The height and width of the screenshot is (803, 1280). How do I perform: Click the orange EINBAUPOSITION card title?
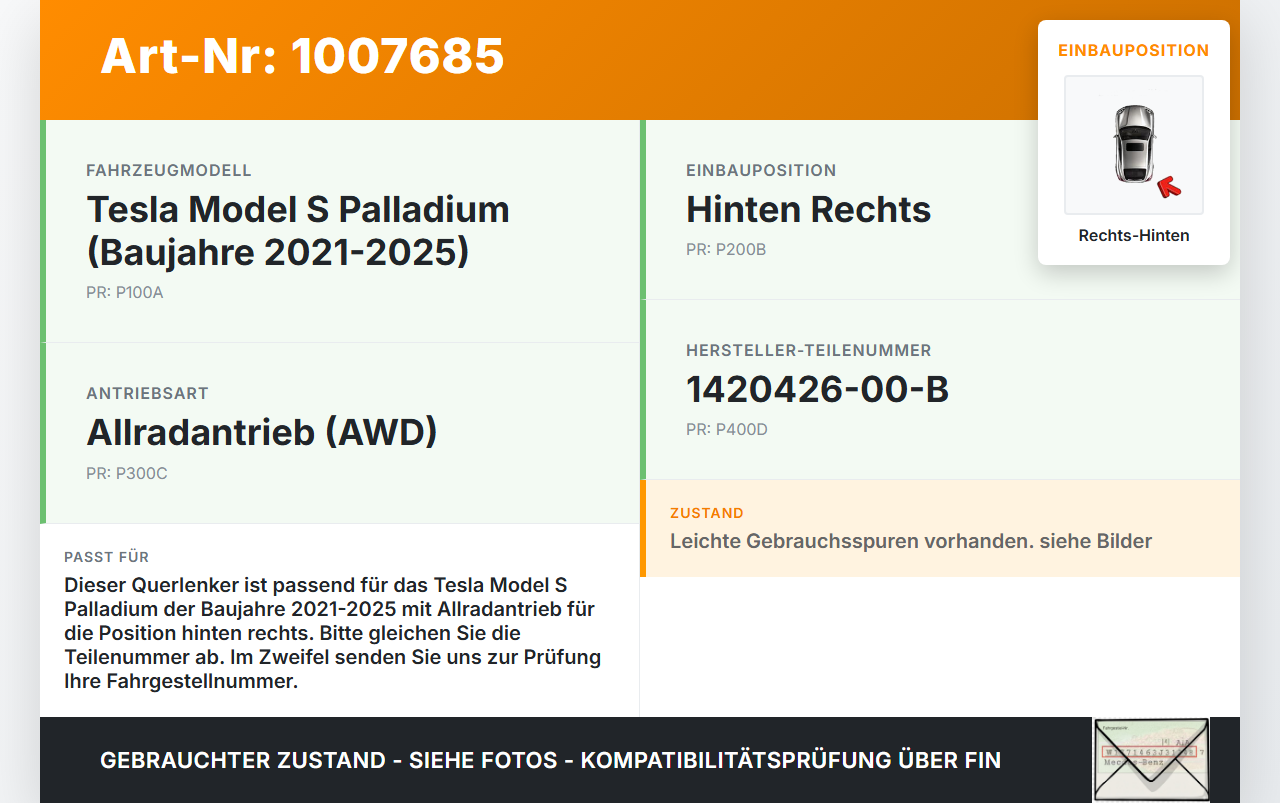click(1134, 50)
